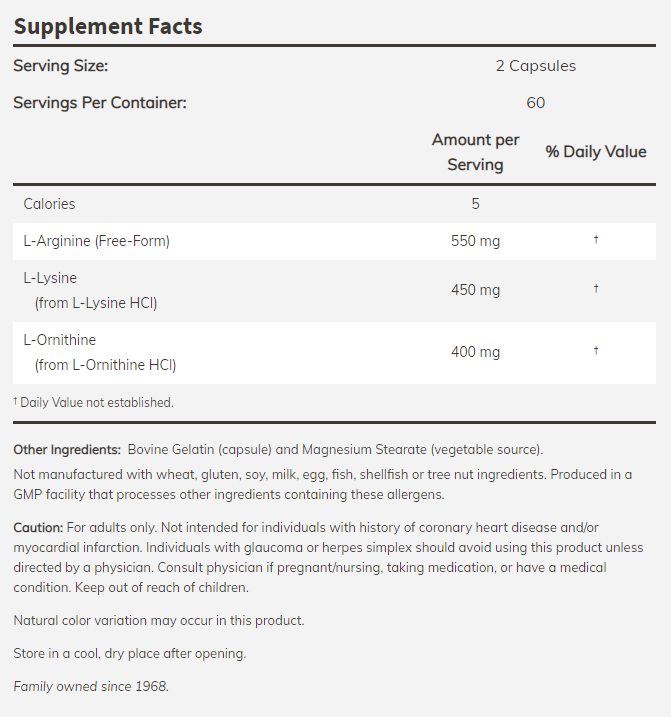Image resolution: width=671 pixels, height=717 pixels.
Task: Click the L-Arginine (Free-Form) ingredient name
Action: (97, 240)
